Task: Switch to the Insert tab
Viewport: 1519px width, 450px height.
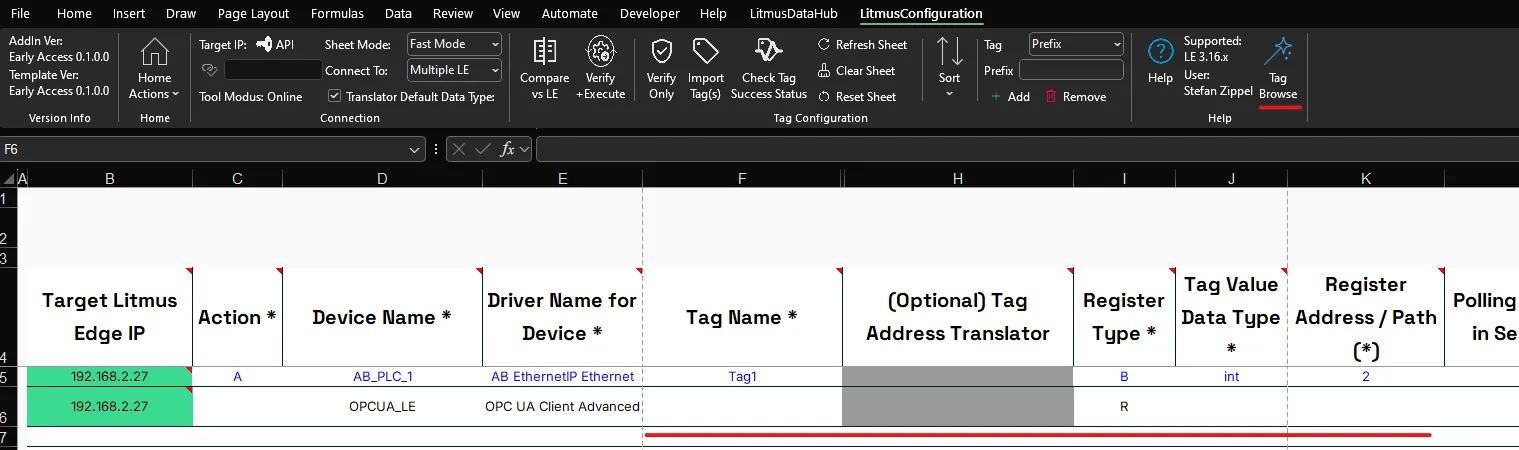Action: tap(129, 14)
